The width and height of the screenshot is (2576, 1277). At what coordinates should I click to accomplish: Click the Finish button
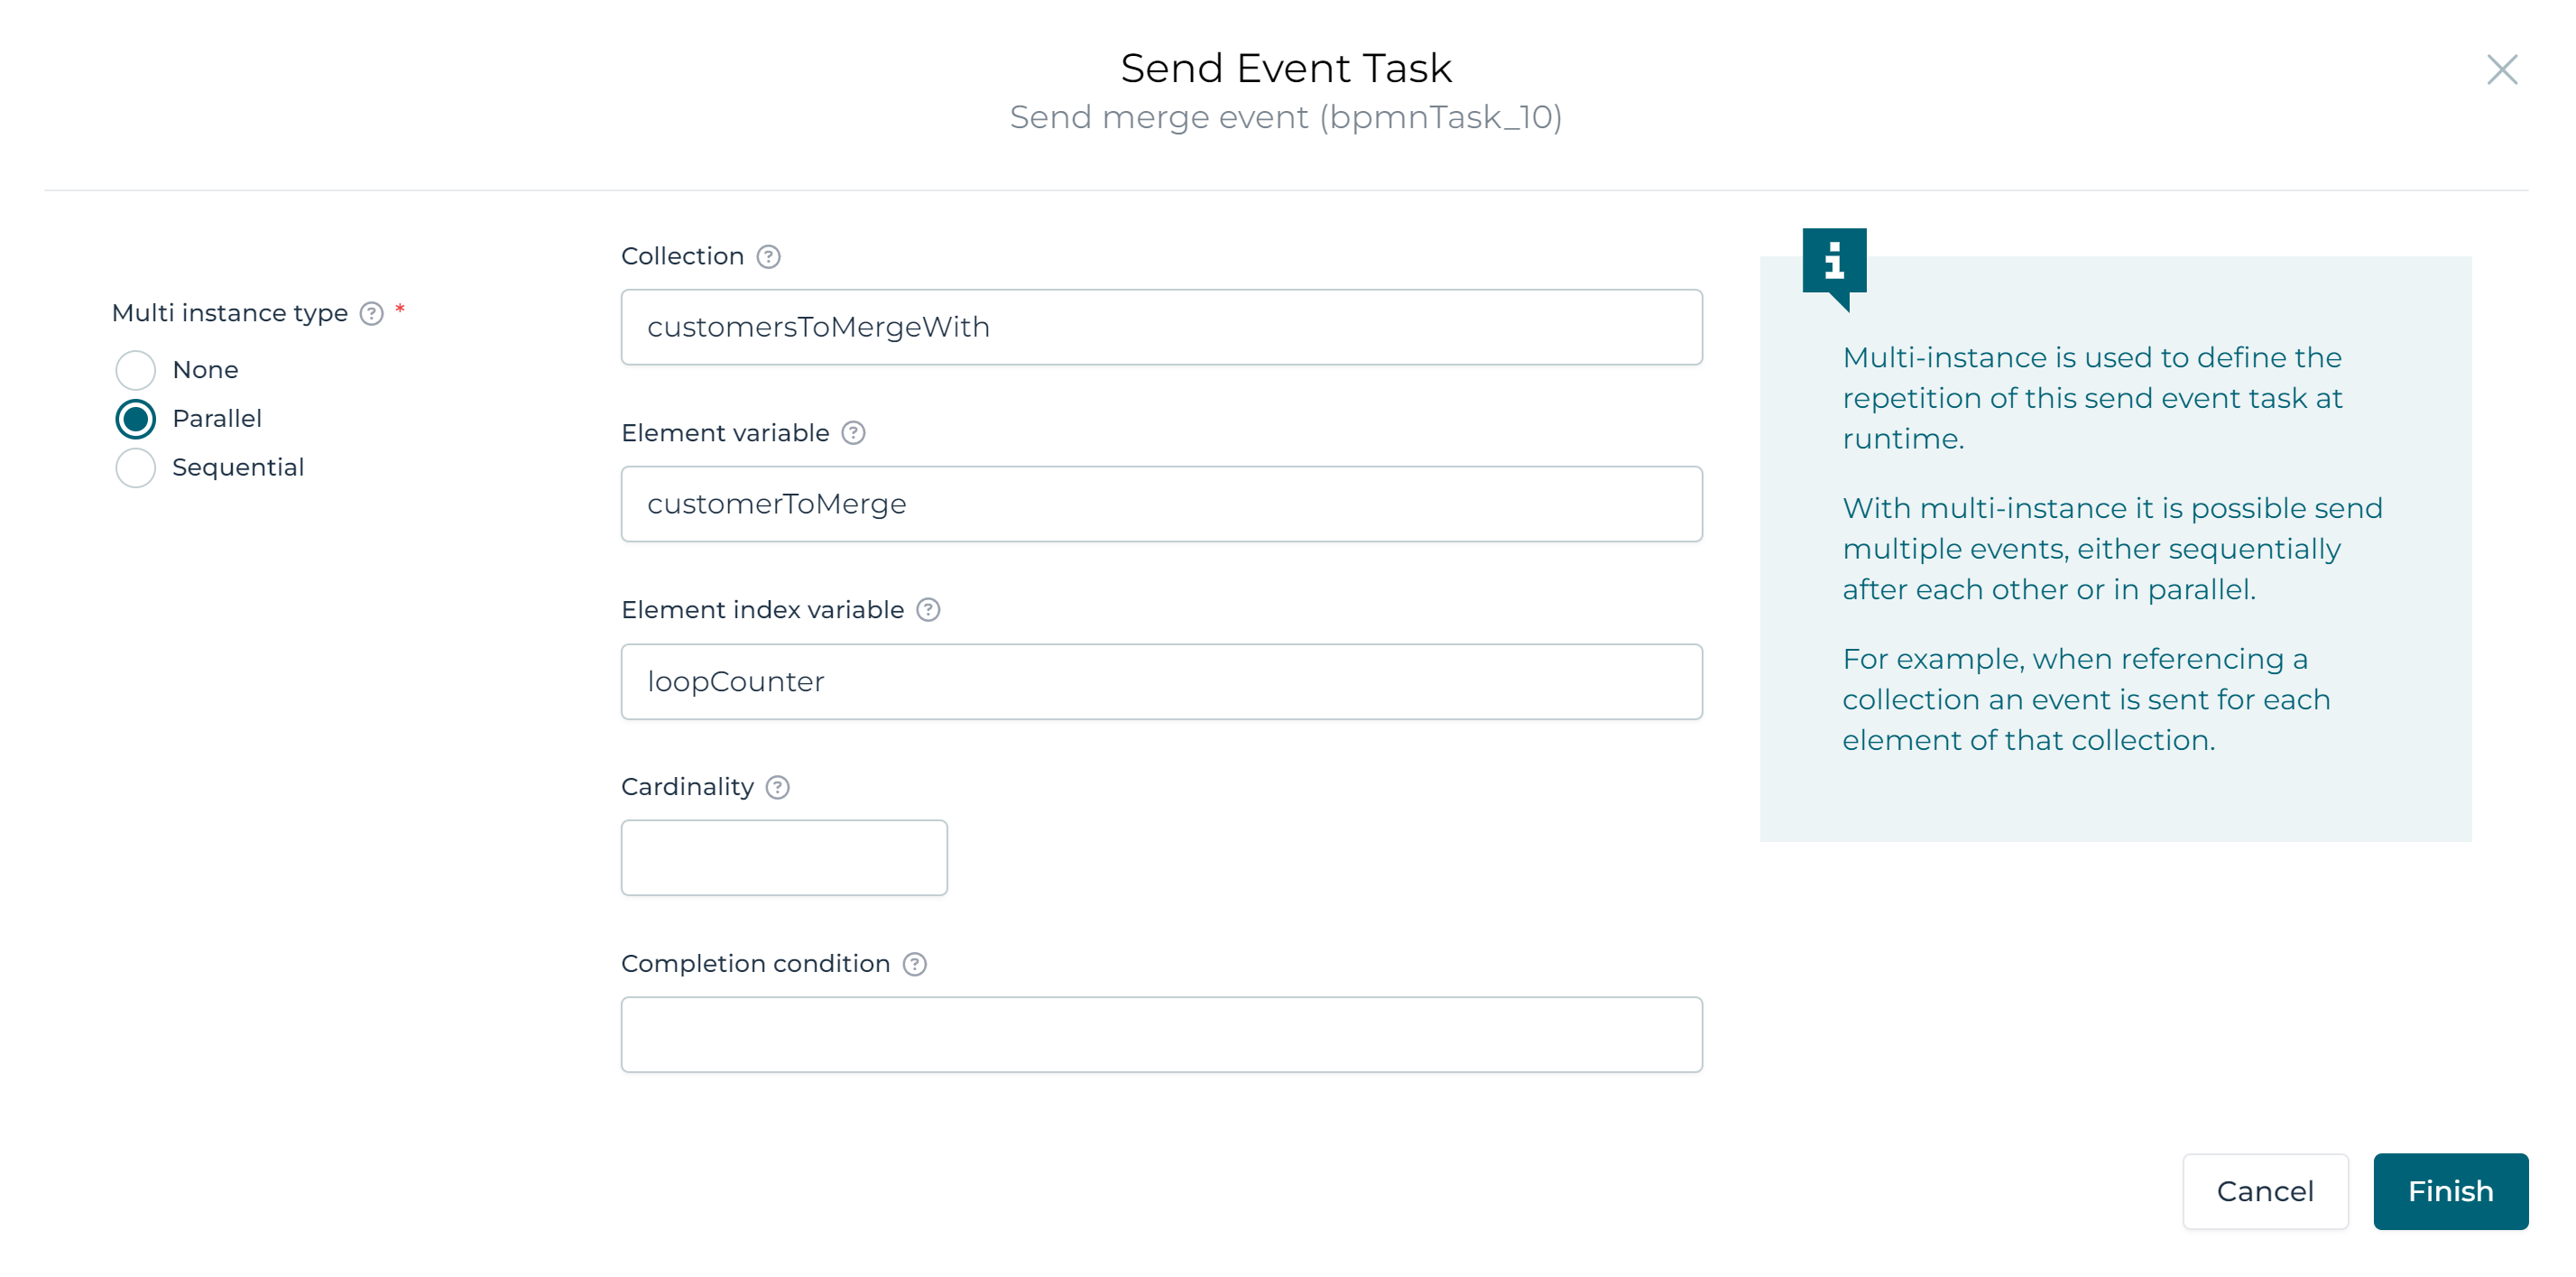point(2450,1191)
